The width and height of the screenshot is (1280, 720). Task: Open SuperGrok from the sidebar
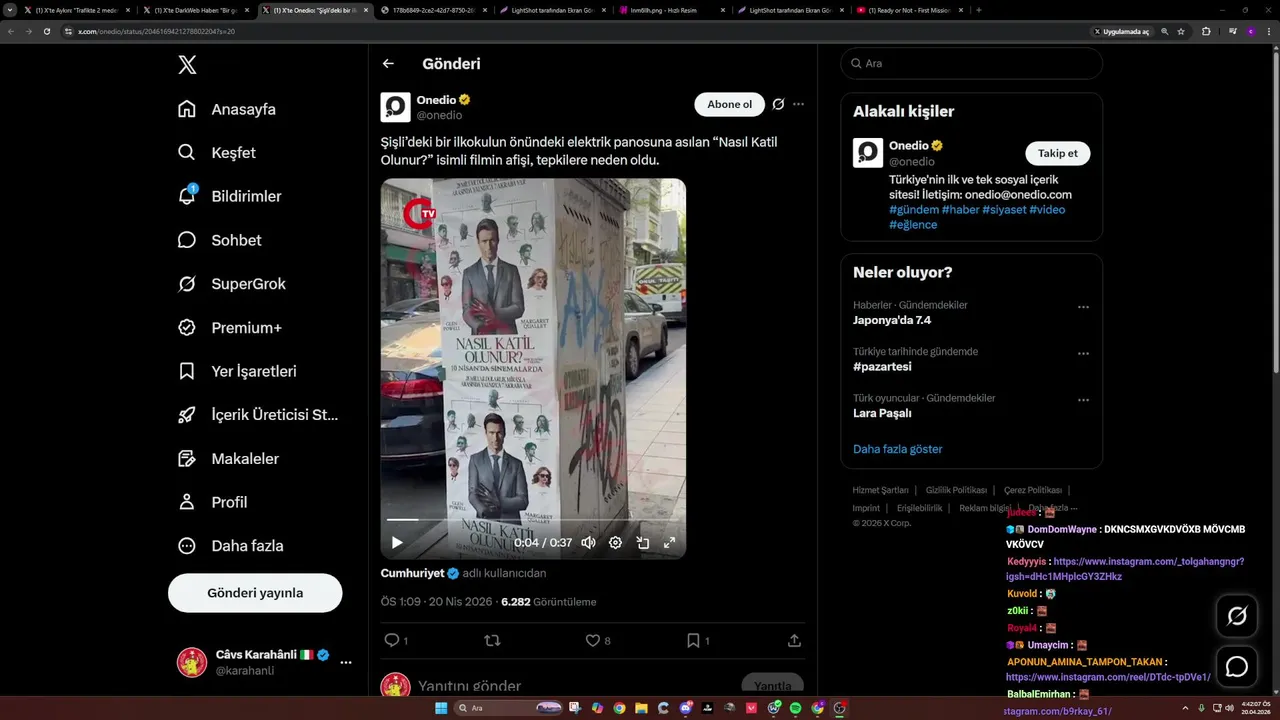(231, 284)
